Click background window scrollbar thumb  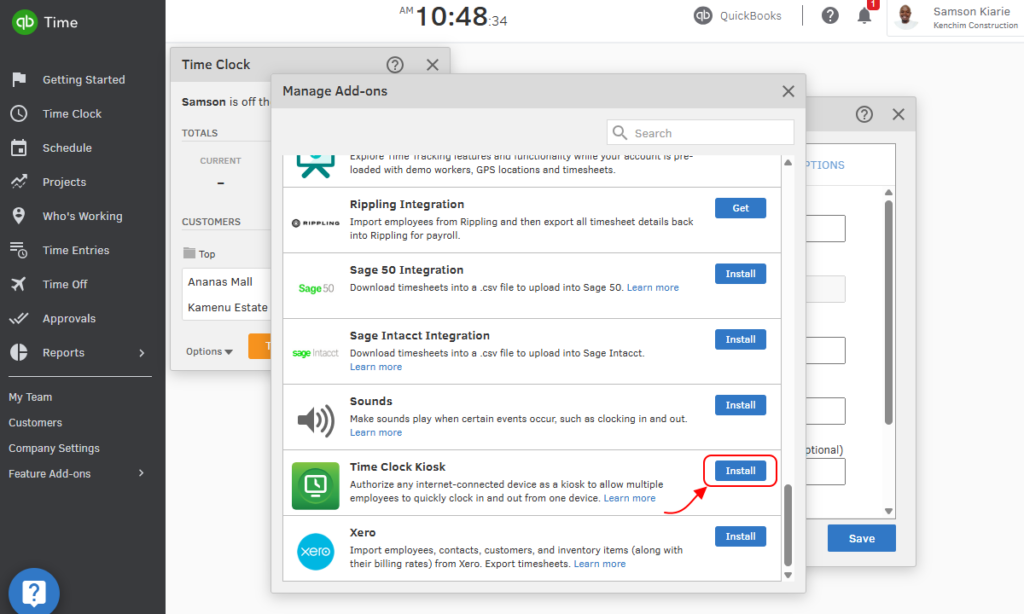888,312
